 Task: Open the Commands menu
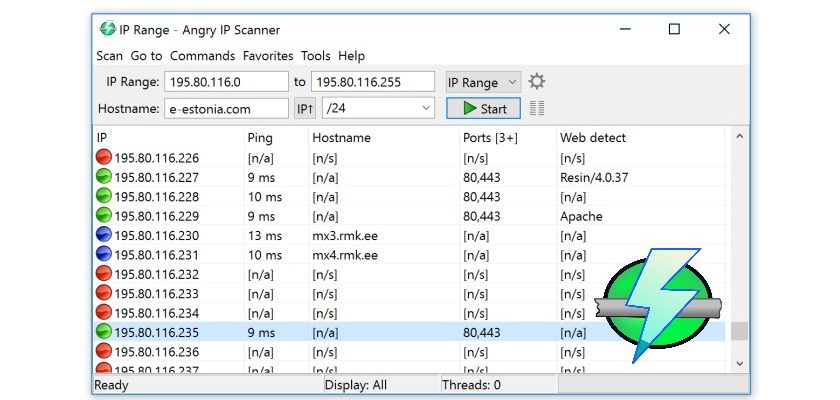pos(202,56)
